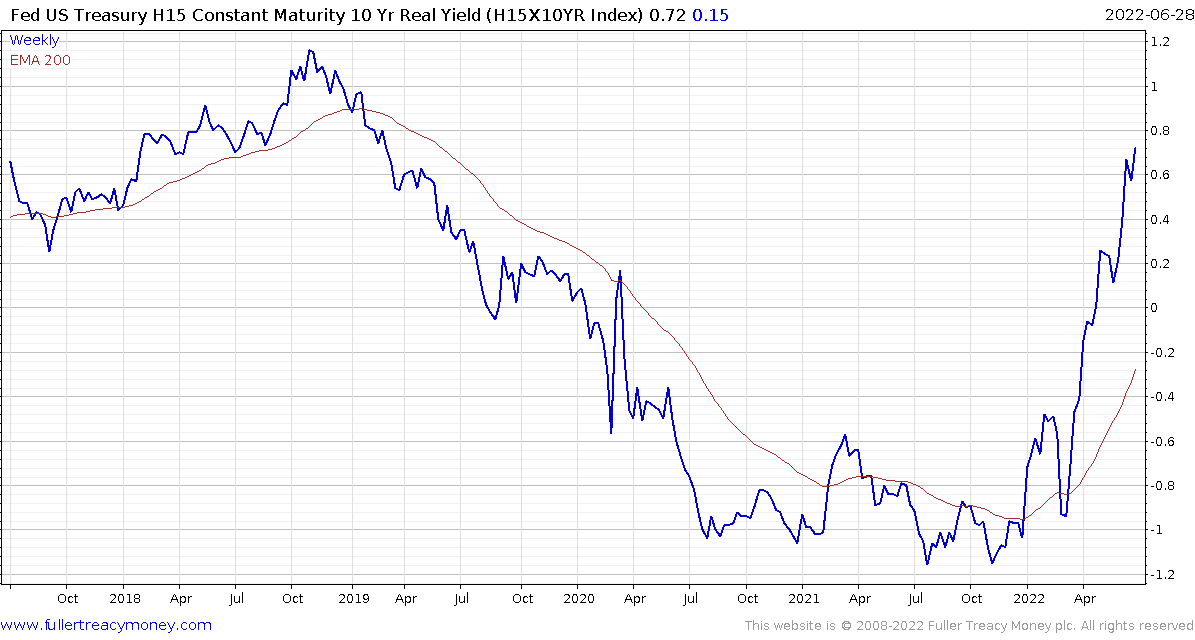Click the 0.8 y-axis label
Viewport: 1195px width, 640px height.
coord(1160,131)
